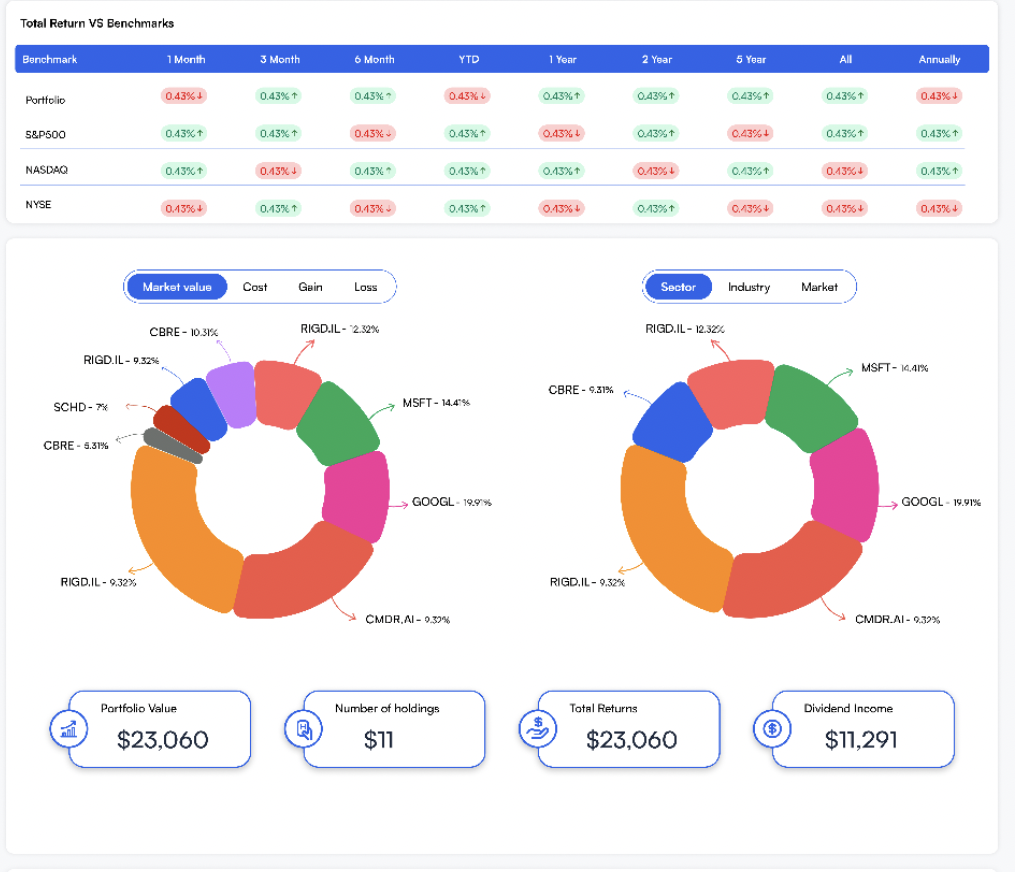Click the All column header
Viewport: 1016px width, 872px height.
[846, 60]
